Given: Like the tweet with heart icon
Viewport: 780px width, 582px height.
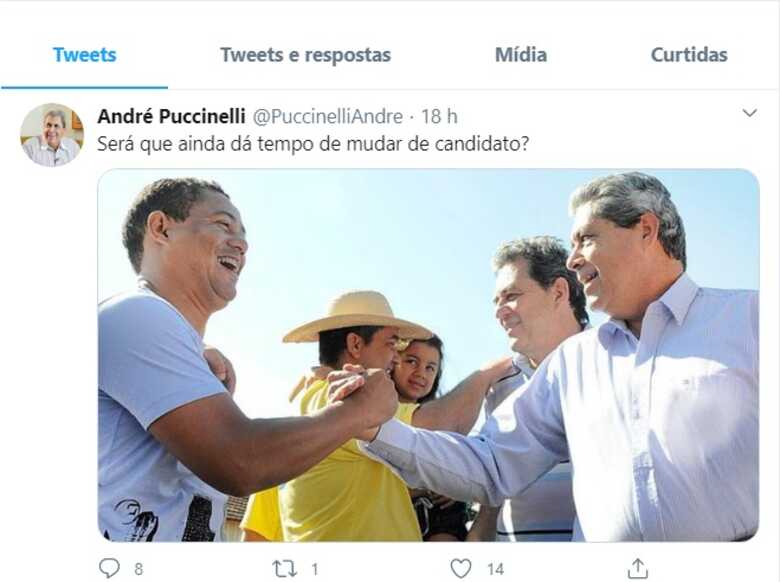Looking at the screenshot, I should tap(461, 568).
